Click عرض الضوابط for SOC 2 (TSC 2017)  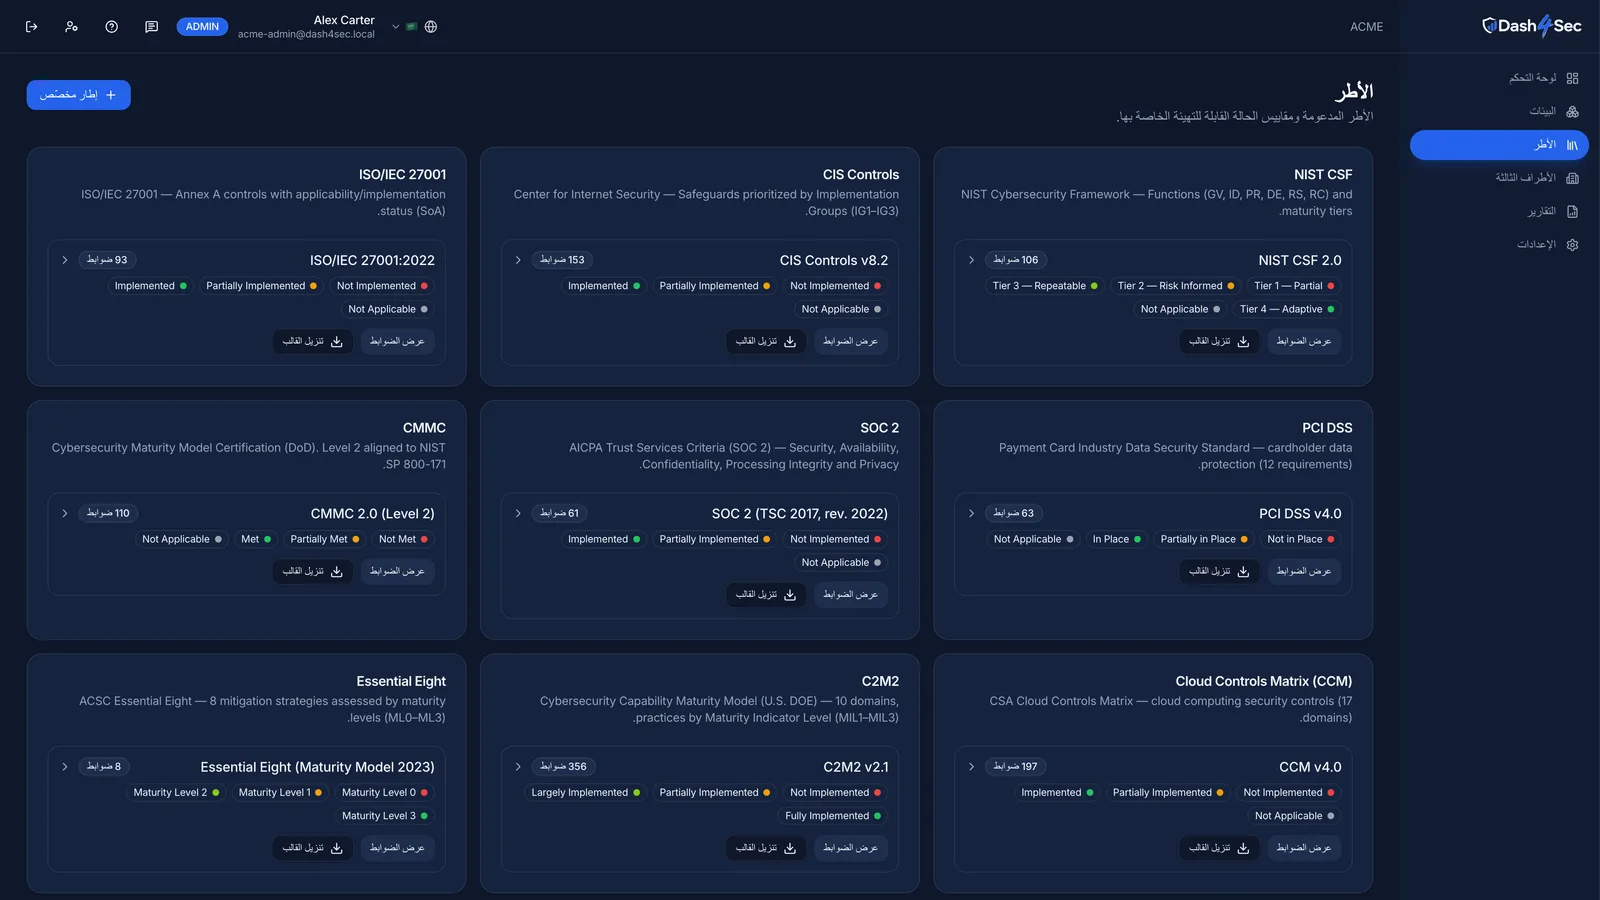pos(850,594)
